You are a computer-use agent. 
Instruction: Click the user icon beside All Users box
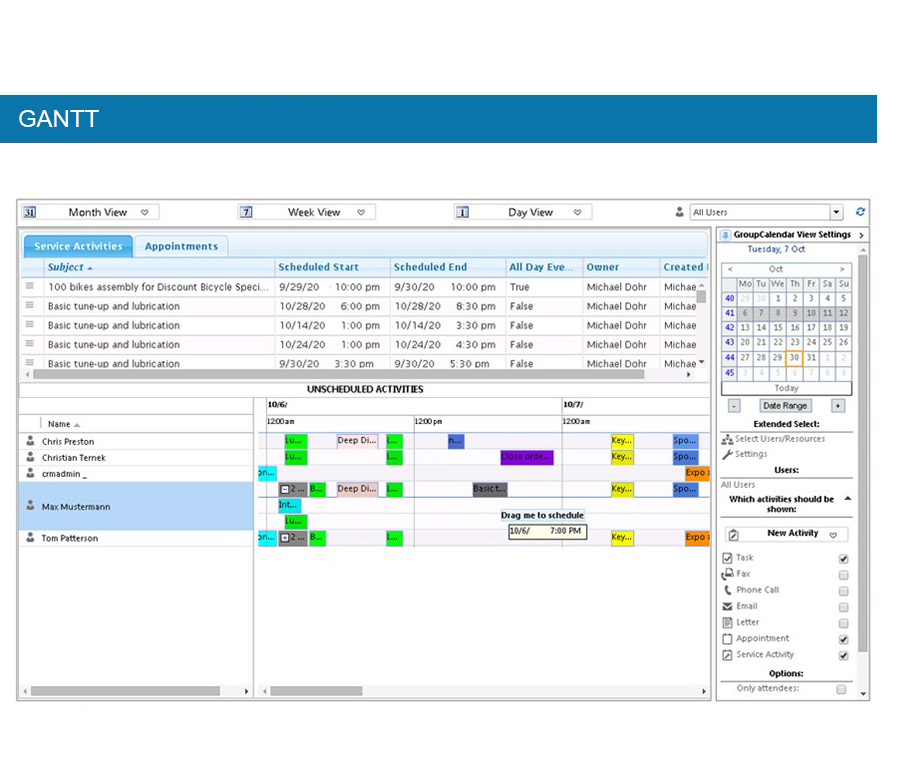pyautogui.click(x=679, y=212)
